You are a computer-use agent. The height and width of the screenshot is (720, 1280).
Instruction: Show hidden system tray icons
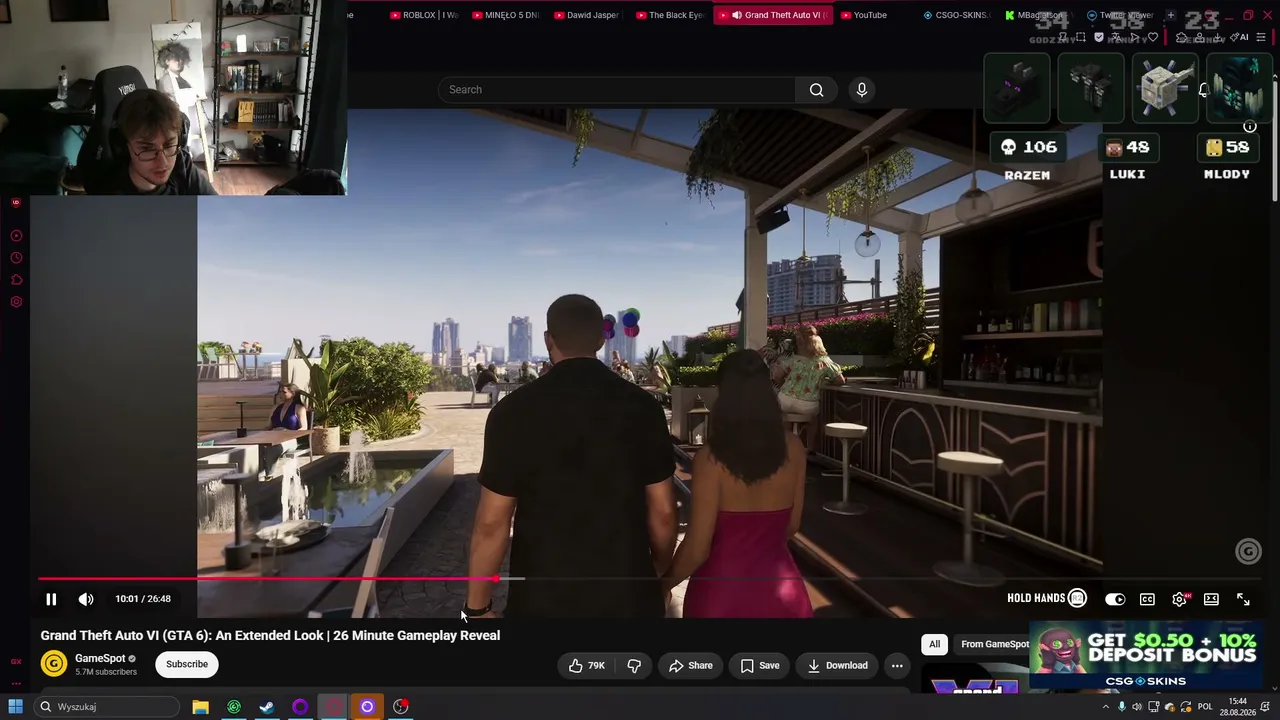coord(1106,707)
